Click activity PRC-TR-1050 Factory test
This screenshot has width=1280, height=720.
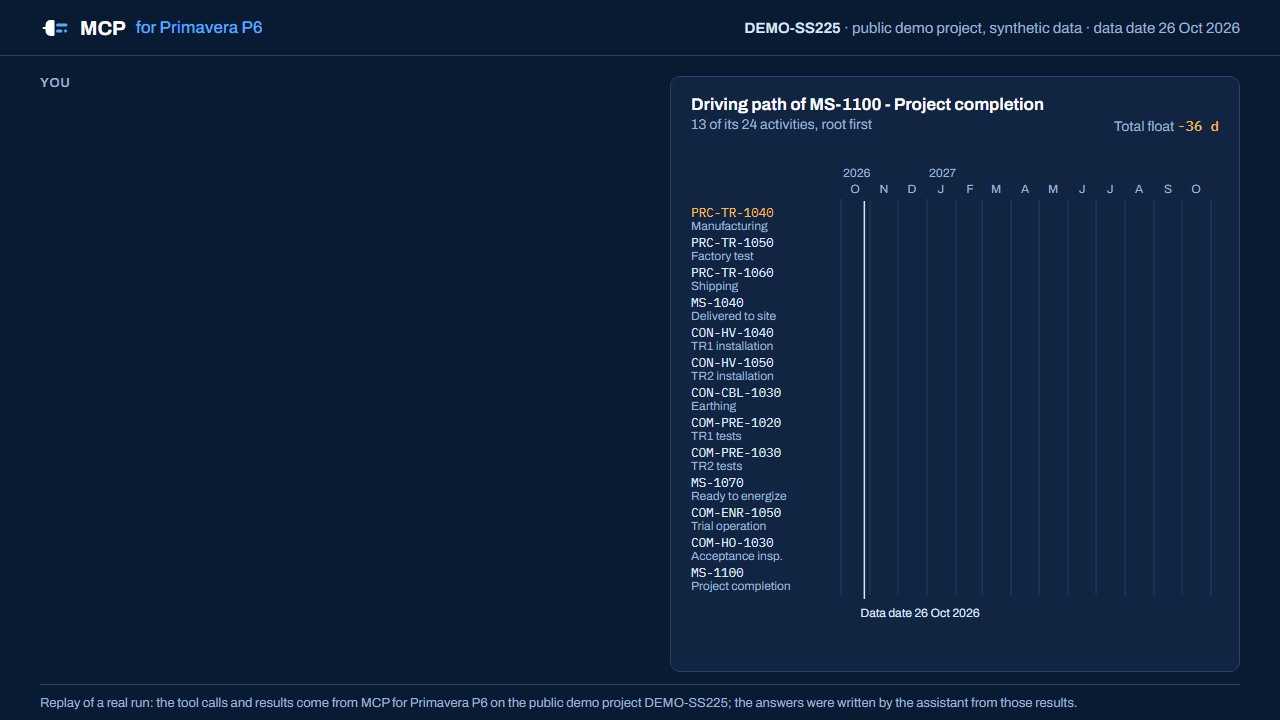tap(732, 249)
